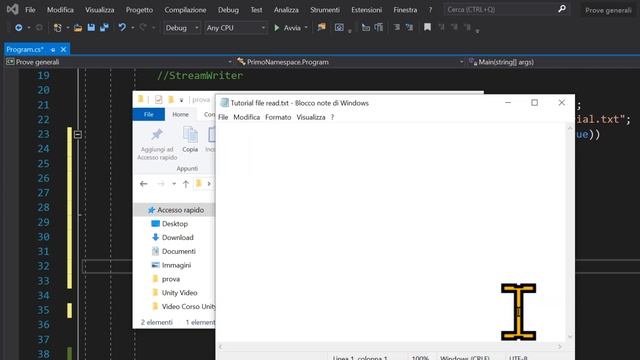Open the undo history dropdown arrow

(x=132, y=28)
